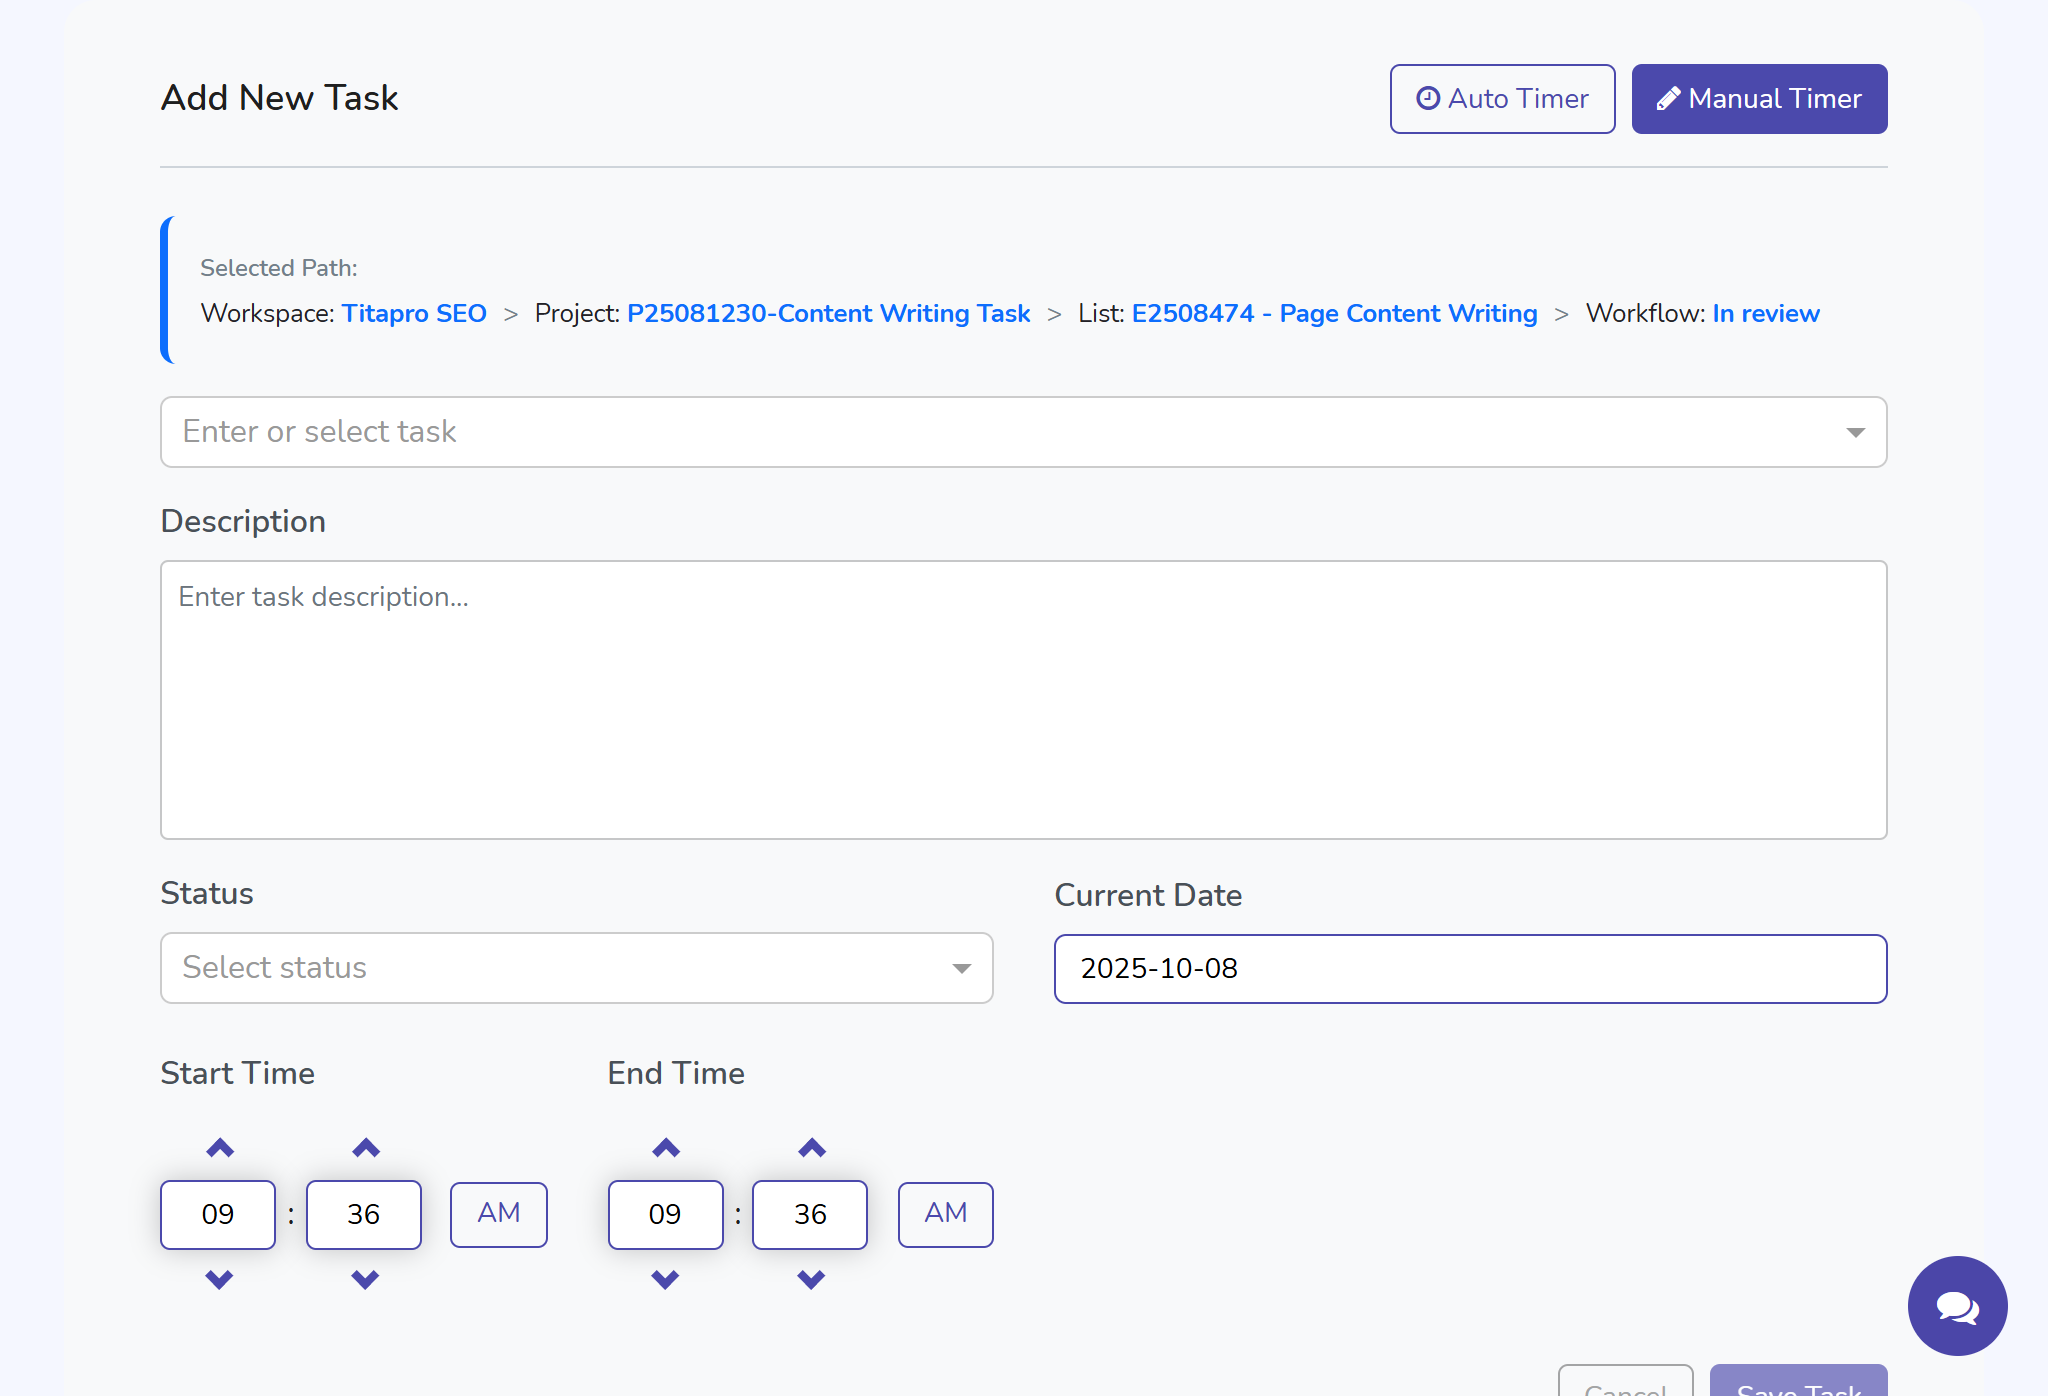The image size is (2048, 1396).
Task: Switch to Manual Timer mode
Action: pyautogui.click(x=1759, y=99)
